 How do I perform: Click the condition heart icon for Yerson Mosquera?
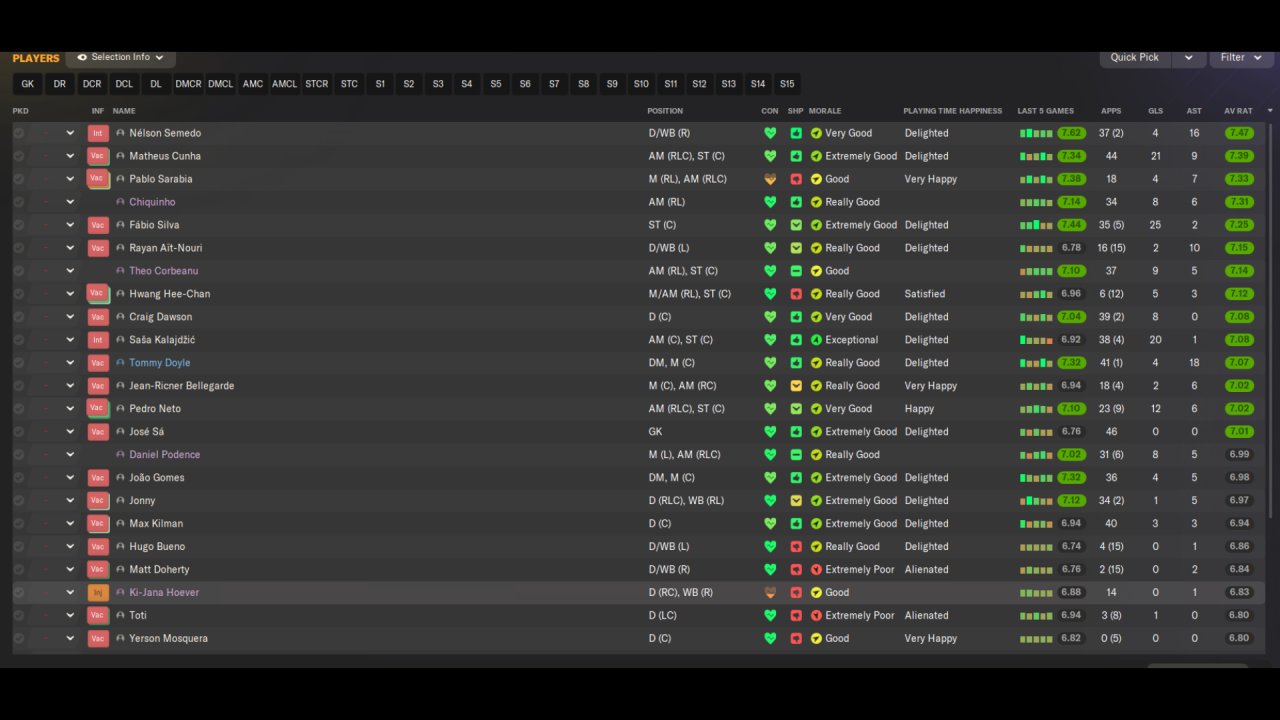(770, 638)
